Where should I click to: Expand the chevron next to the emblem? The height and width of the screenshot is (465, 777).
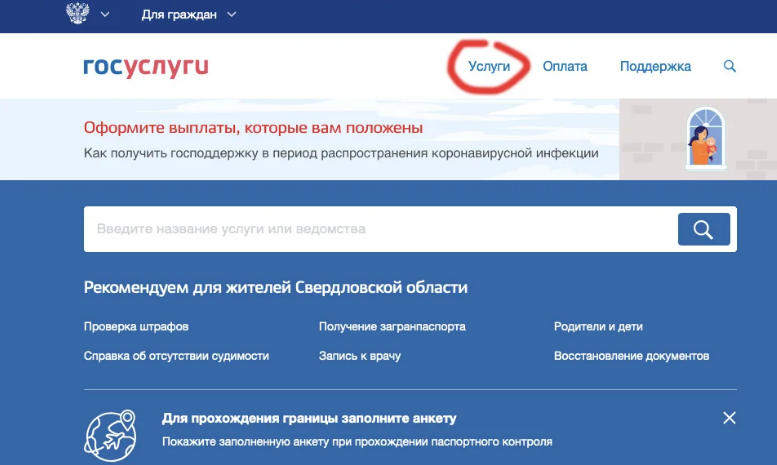(105, 14)
